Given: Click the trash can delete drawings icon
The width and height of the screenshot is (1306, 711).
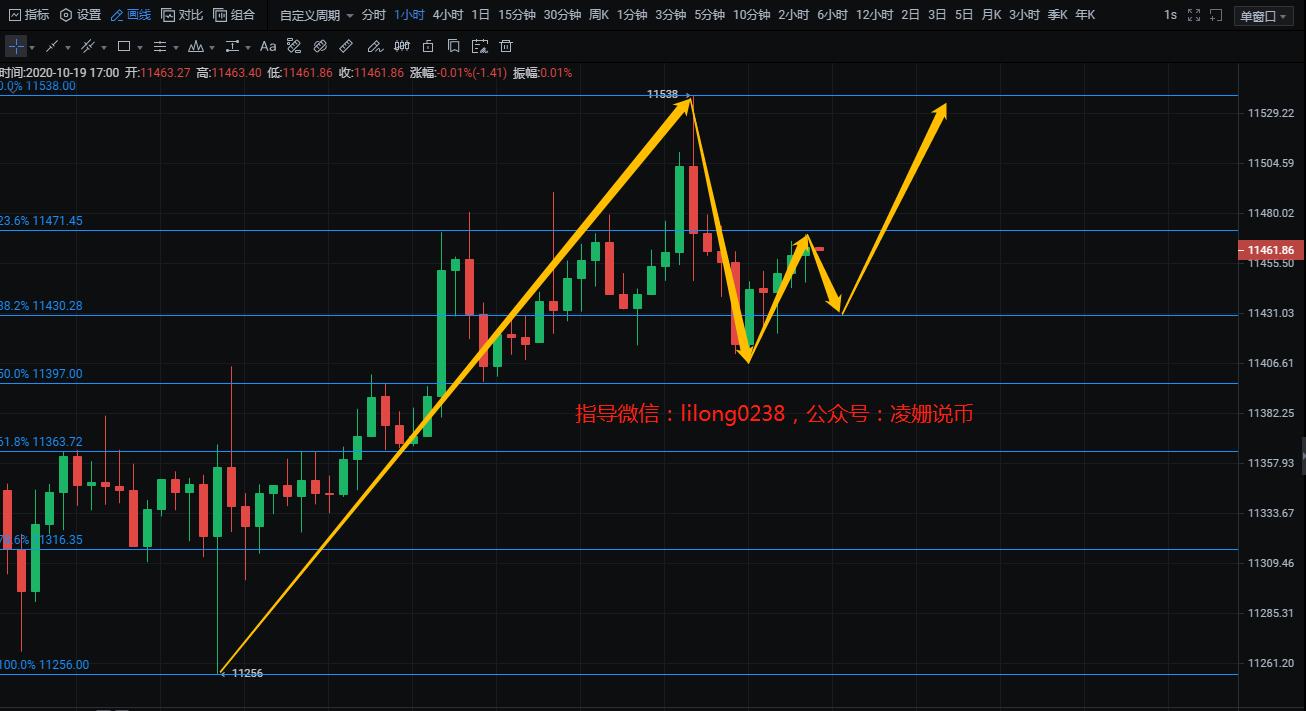Looking at the screenshot, I should click(x=506, y=47).
